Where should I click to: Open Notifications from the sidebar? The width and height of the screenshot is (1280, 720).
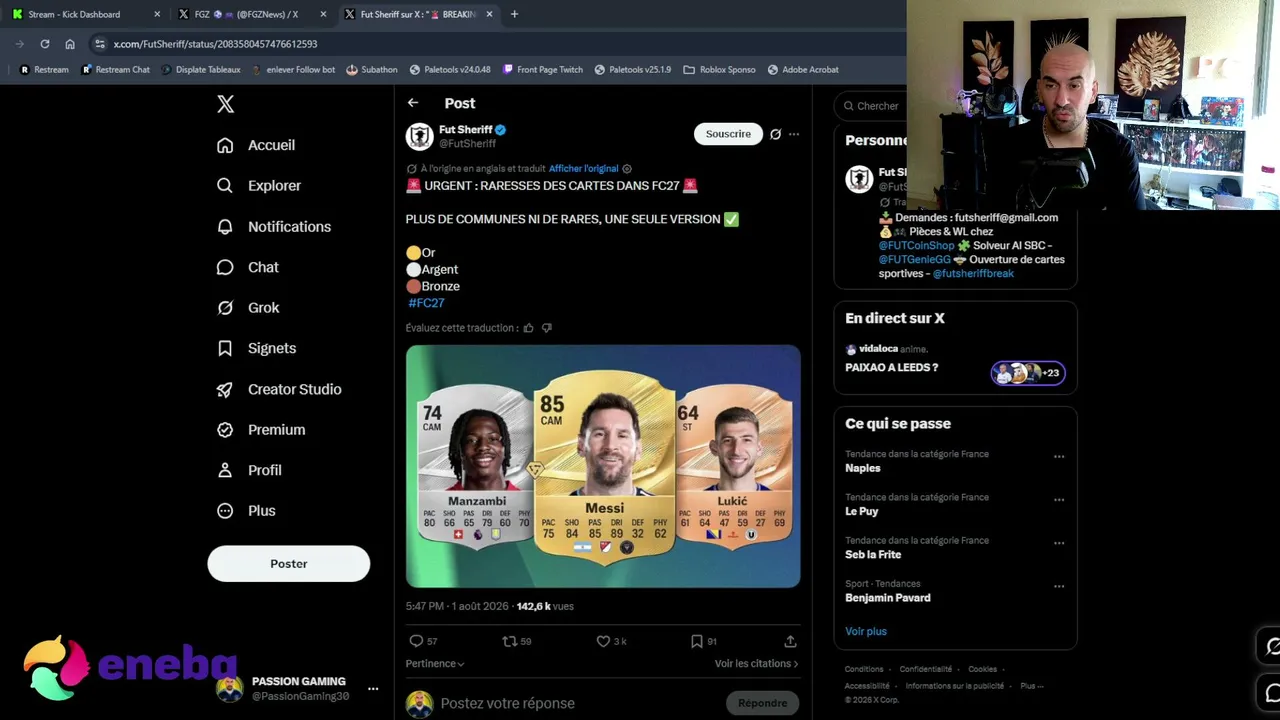tap(274, 227)
